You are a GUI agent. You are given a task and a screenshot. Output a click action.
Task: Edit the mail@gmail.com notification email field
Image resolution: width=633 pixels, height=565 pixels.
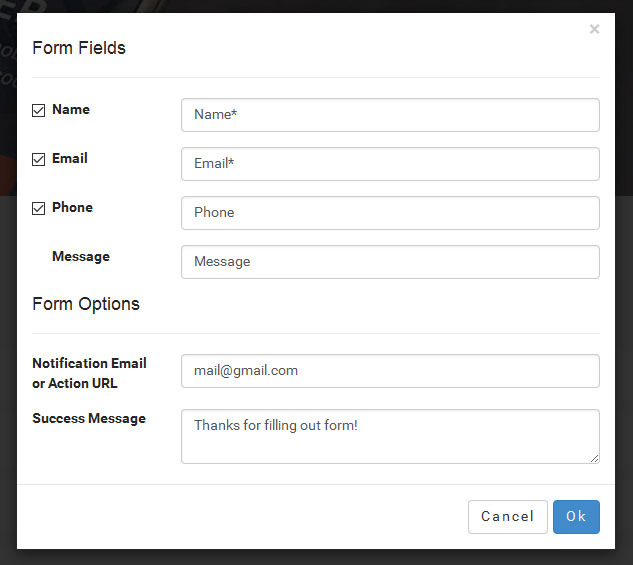click(x=390, y=371)
